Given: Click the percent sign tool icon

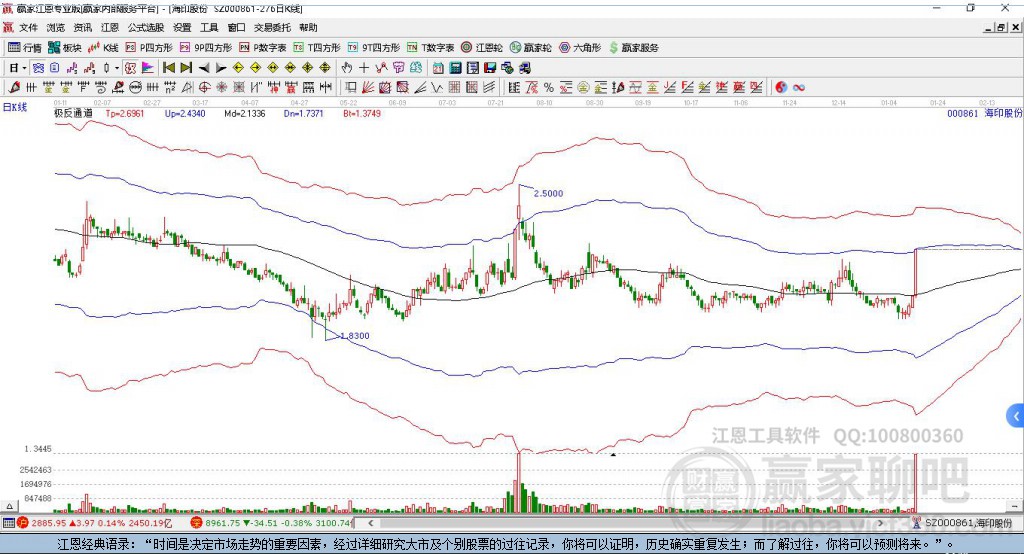Looking at the screenshot, I should point(549,88).
